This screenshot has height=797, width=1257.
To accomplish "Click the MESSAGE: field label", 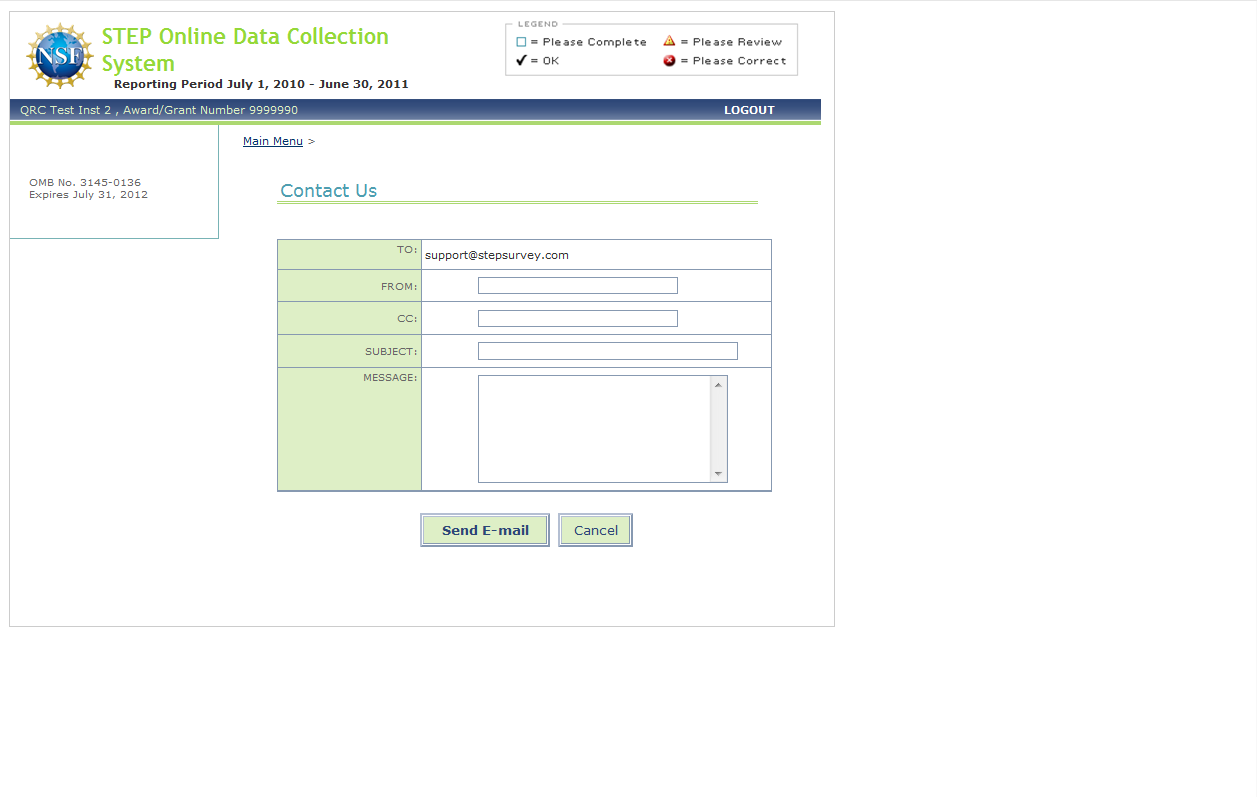I will [x=390, y=378].
